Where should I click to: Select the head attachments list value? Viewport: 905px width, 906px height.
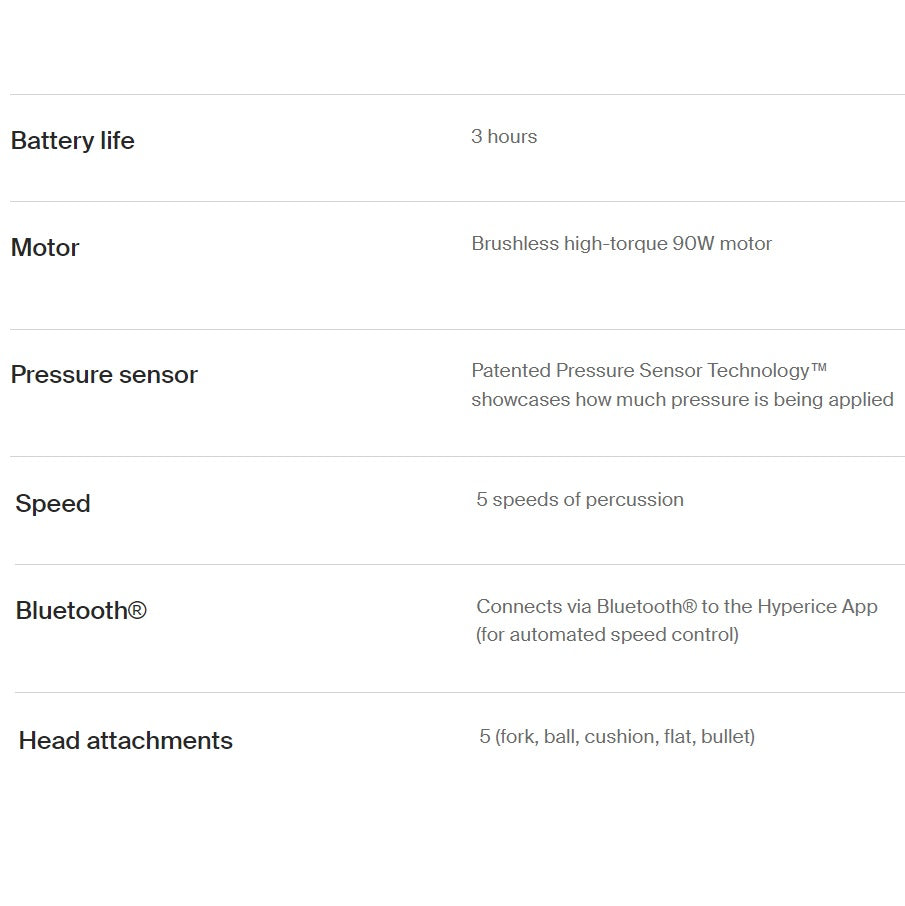[617, 737]
